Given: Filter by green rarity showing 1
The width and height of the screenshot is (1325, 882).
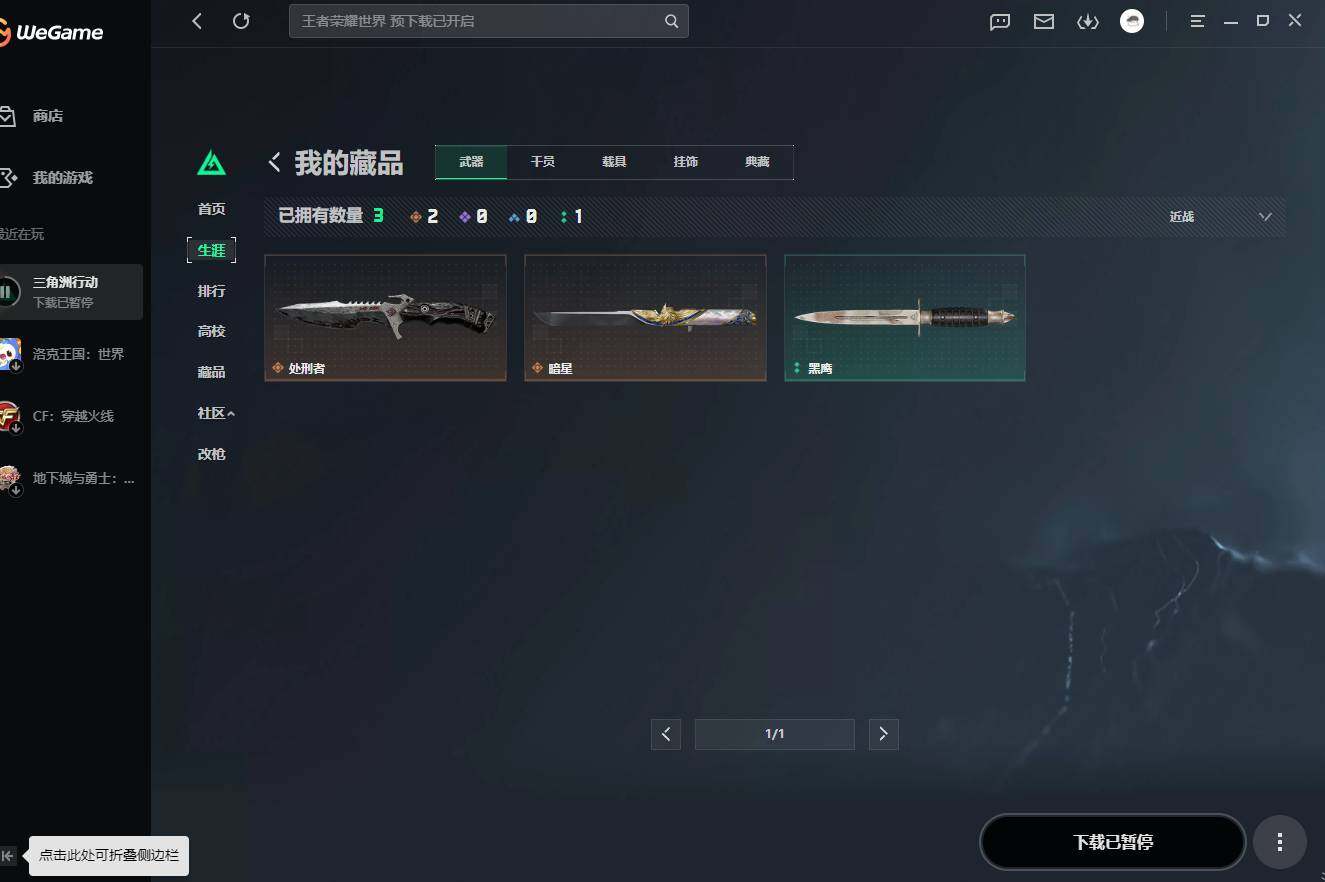Looking at the screenshot, I should (571, 216).
